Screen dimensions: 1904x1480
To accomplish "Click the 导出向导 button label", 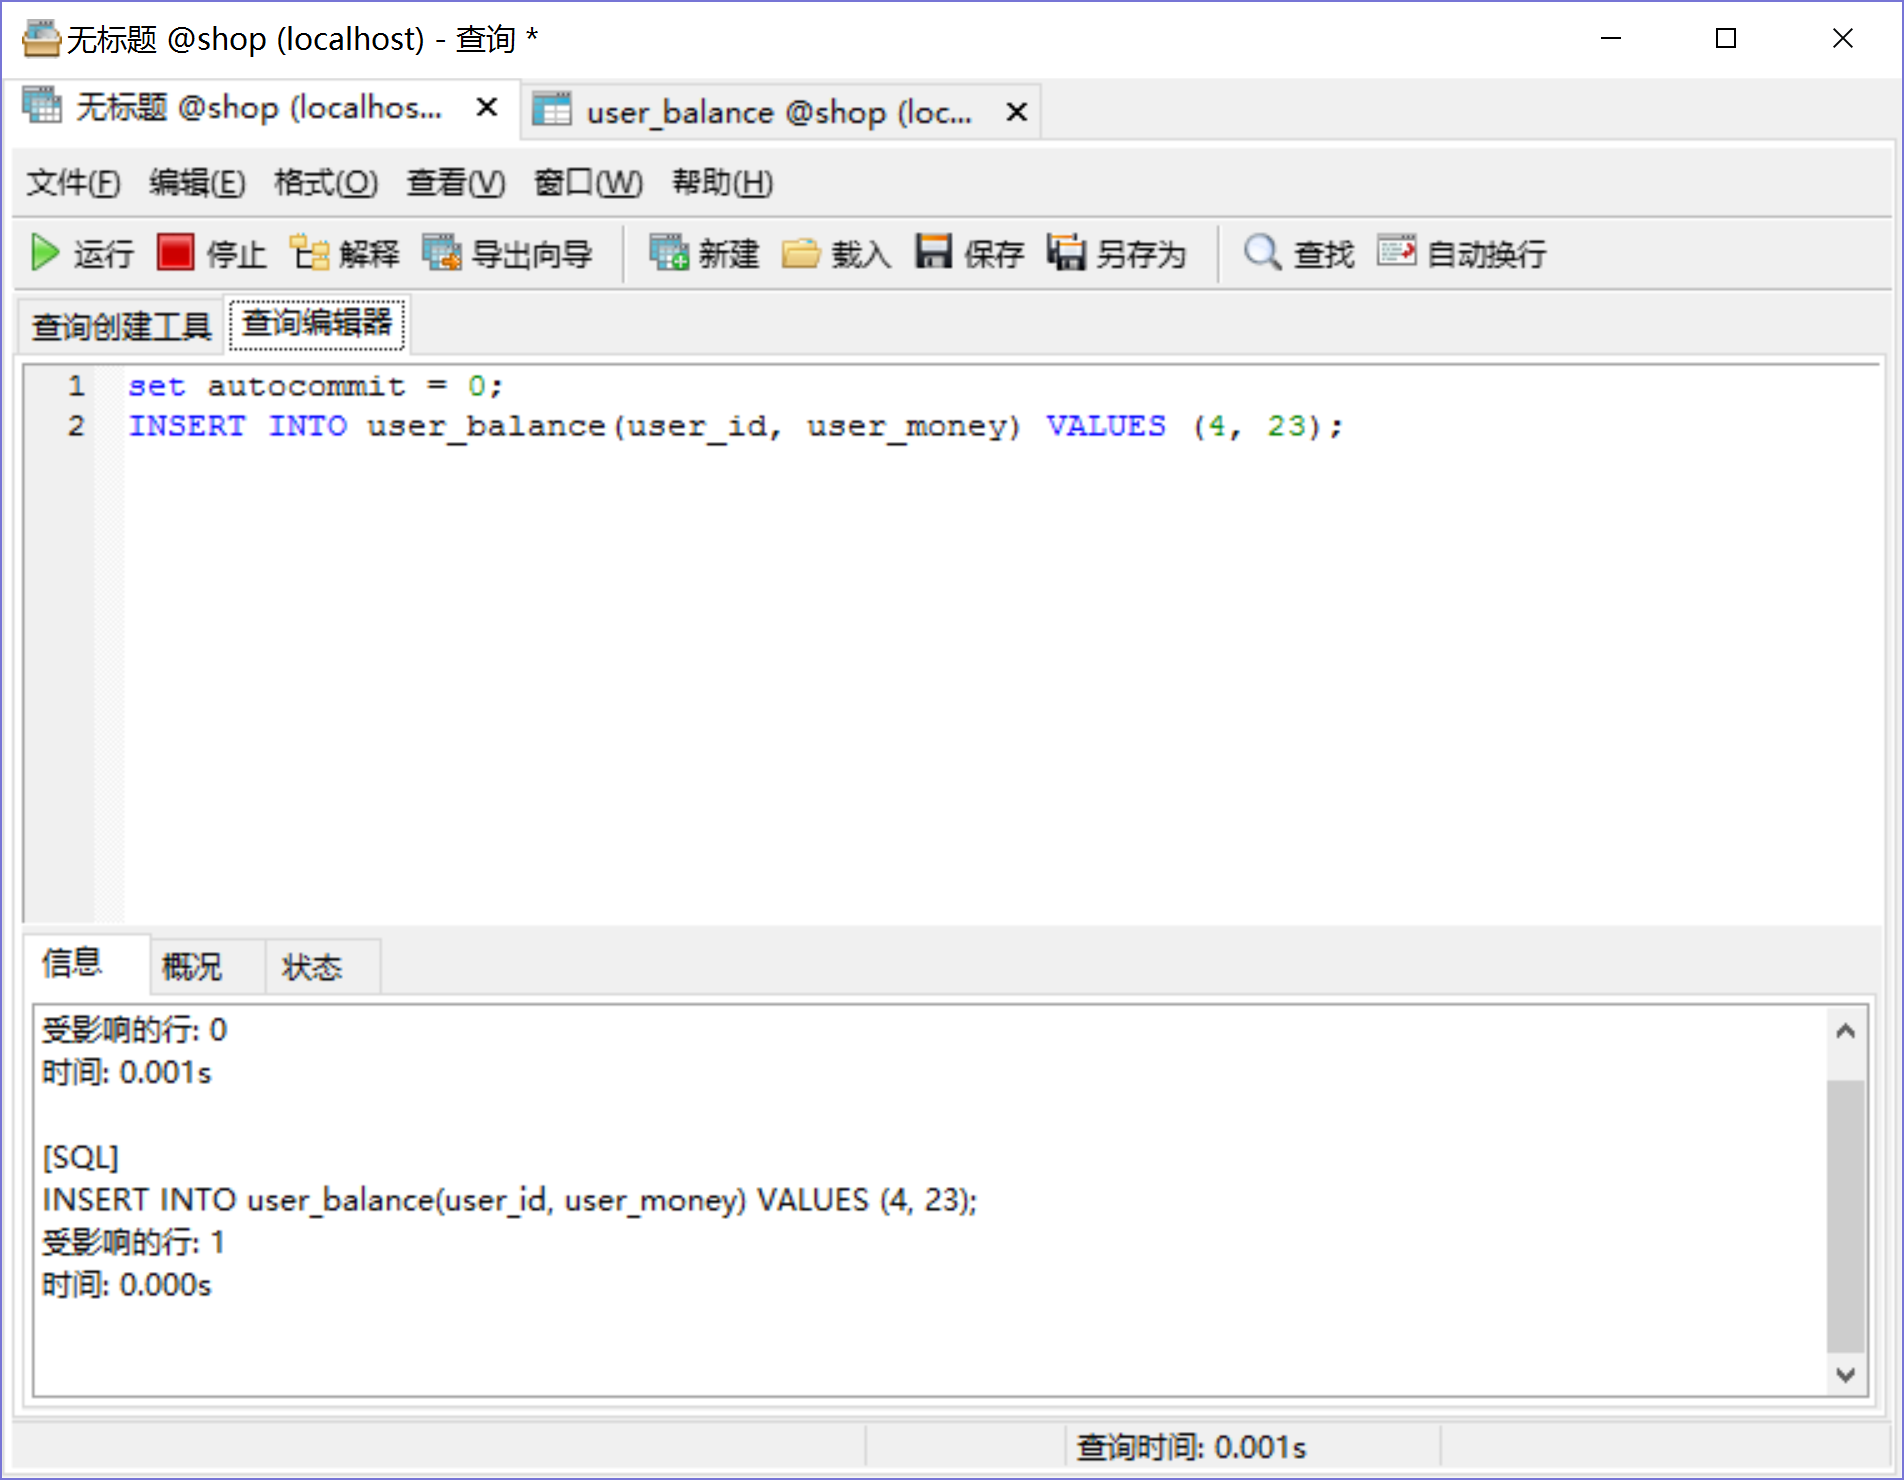I will [x=532, y=254].
